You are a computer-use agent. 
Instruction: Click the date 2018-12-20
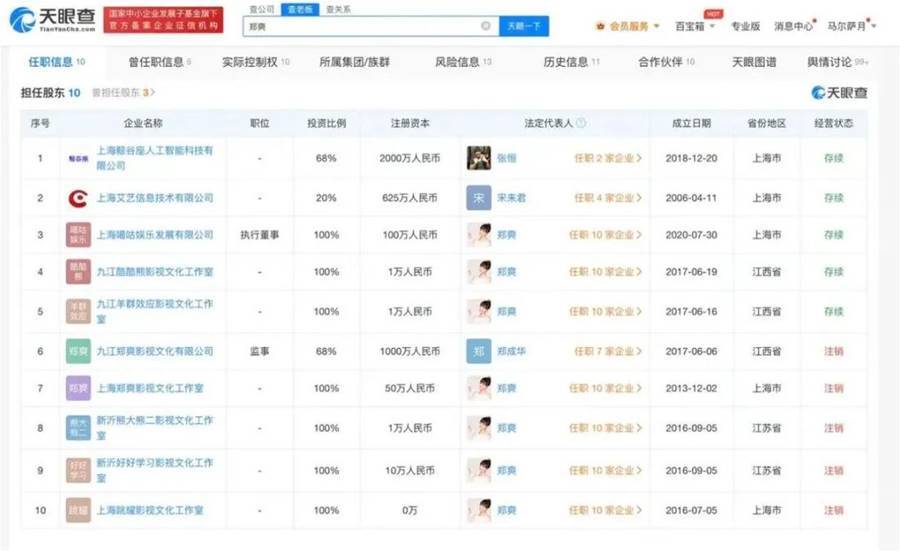pyautogui.click(x=691, y=158)
